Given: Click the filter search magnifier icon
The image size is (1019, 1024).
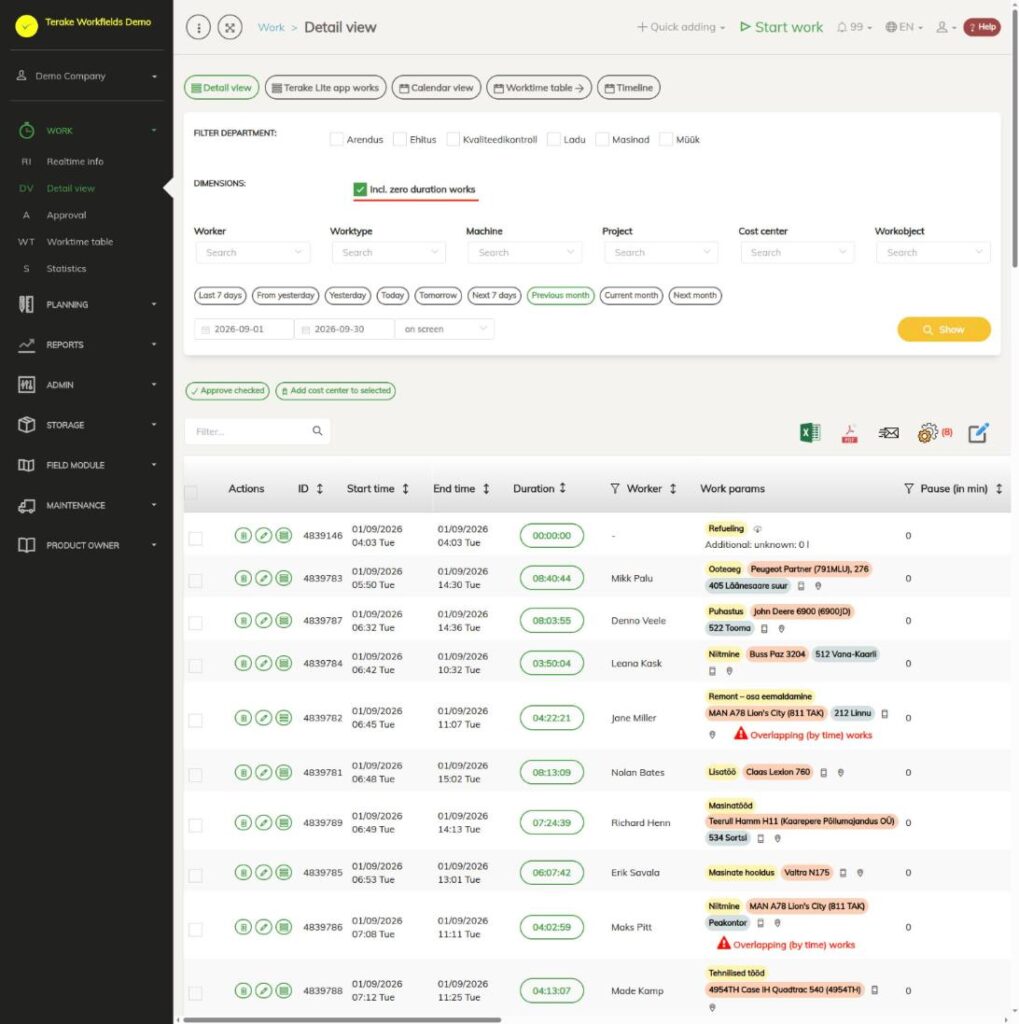Looking at the screenshot, I should click(317, 431).
